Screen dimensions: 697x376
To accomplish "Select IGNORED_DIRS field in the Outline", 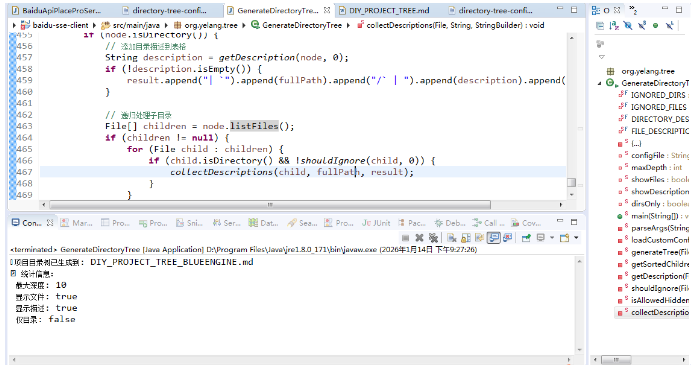I will point(658,95).
